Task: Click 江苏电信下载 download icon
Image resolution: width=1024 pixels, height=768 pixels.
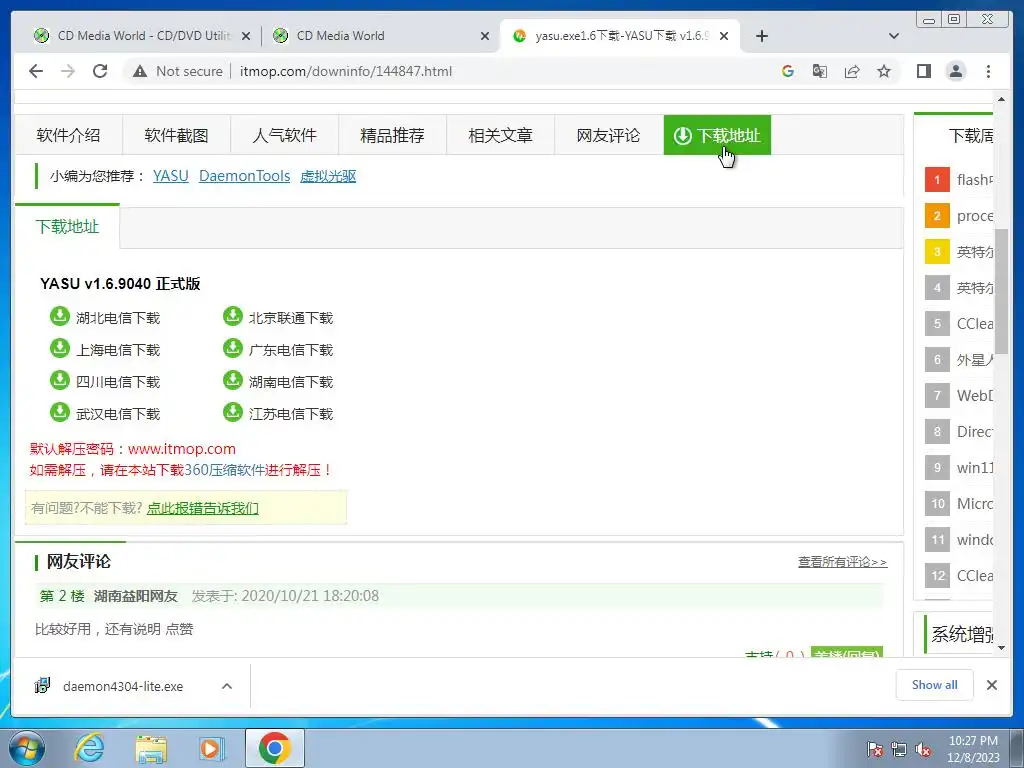Action: [x=232, y=412]
